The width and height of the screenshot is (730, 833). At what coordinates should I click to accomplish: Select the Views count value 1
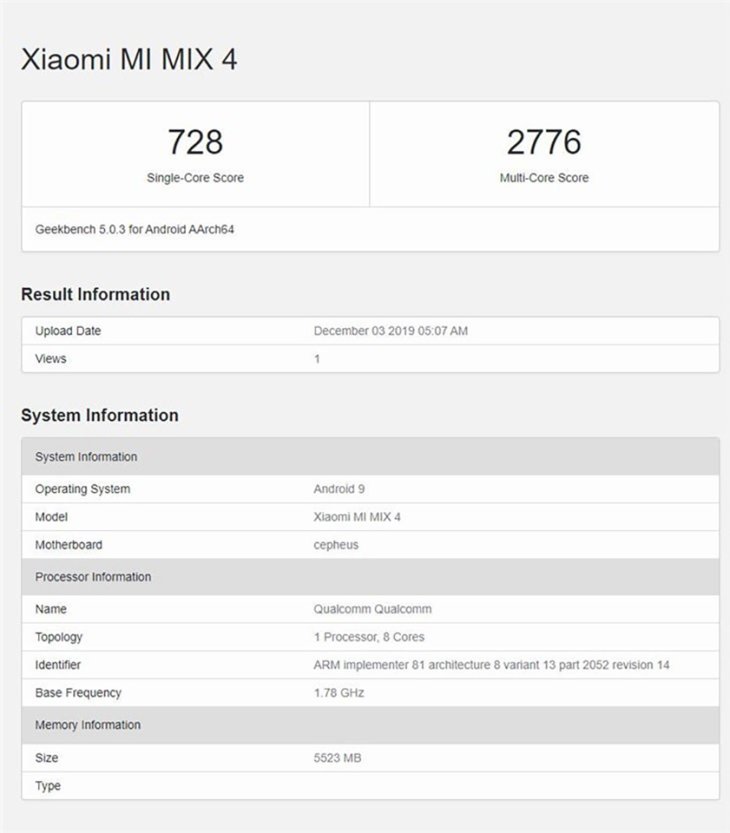[x=317, y=359]
